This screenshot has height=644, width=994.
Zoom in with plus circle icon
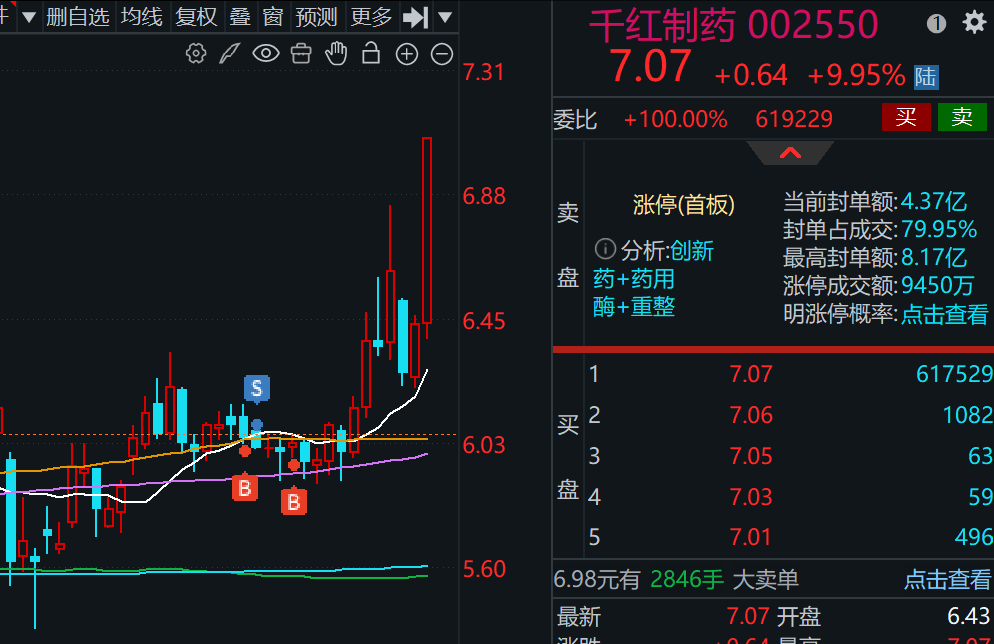tap(406, 55)
